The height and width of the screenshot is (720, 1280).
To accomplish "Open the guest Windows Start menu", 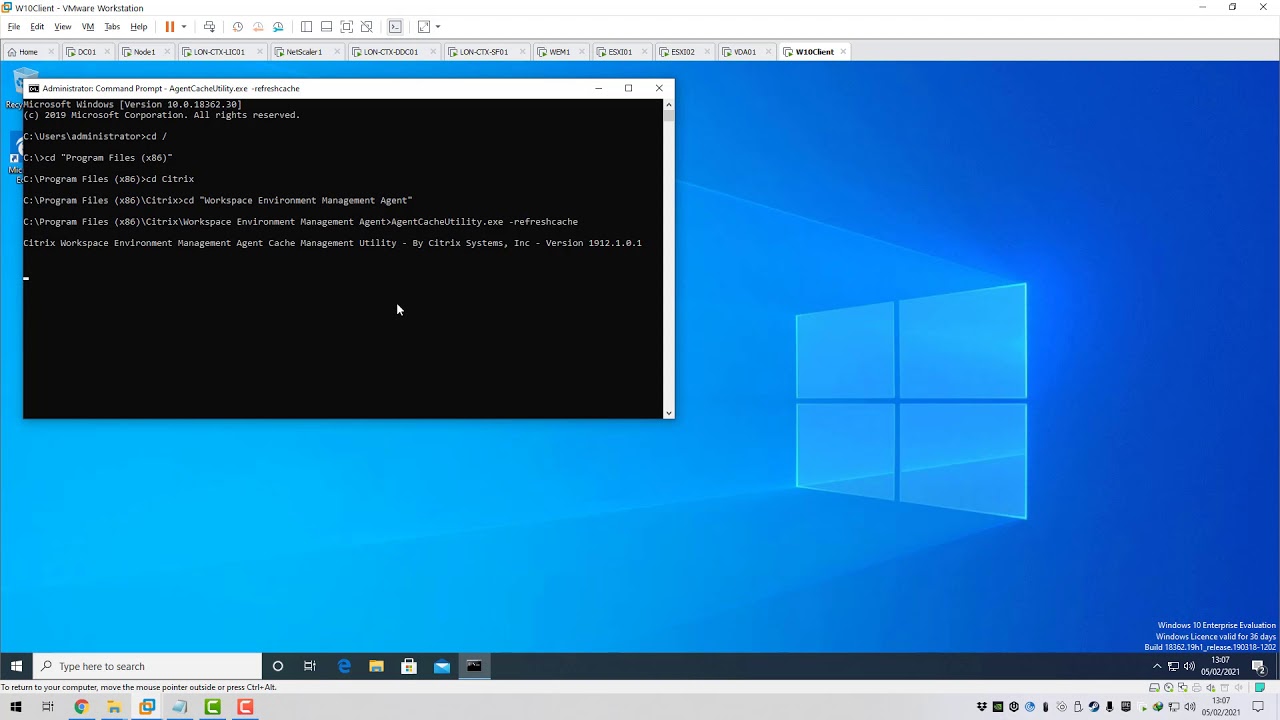I will coord(16,666).
